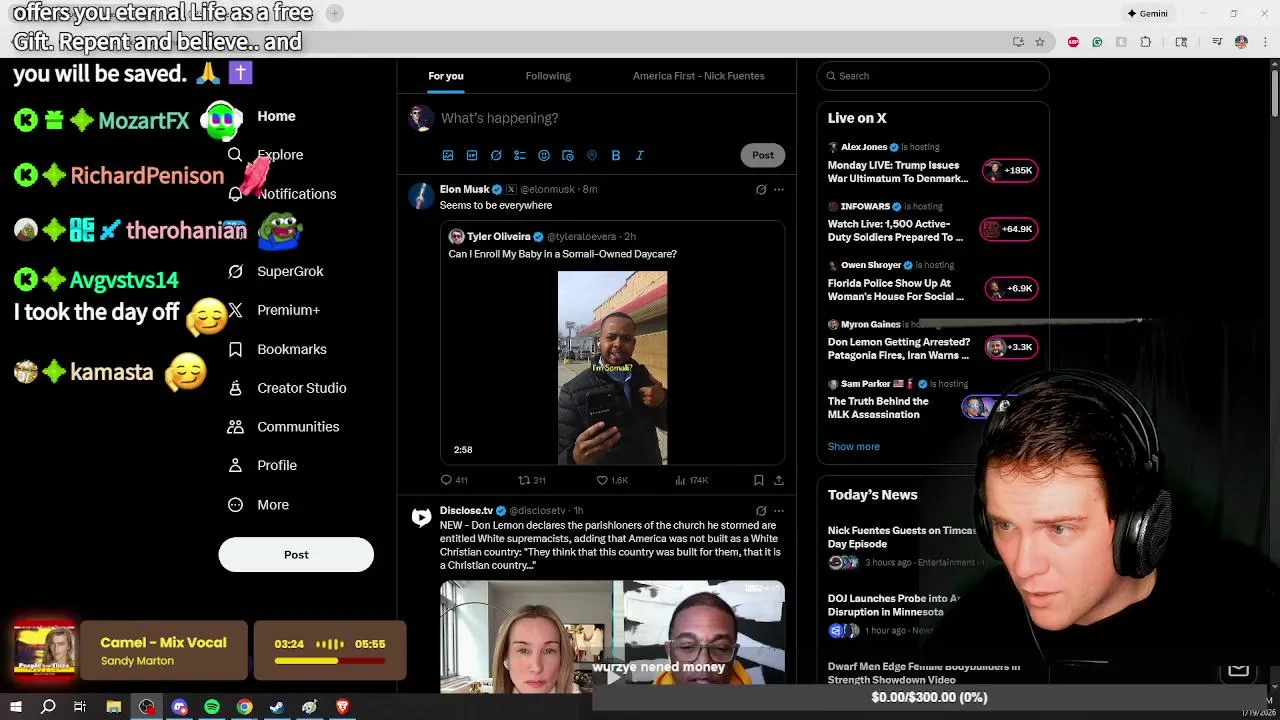Click Grok icon on Elon Musk's post
1280x720 pixels.
761,189
